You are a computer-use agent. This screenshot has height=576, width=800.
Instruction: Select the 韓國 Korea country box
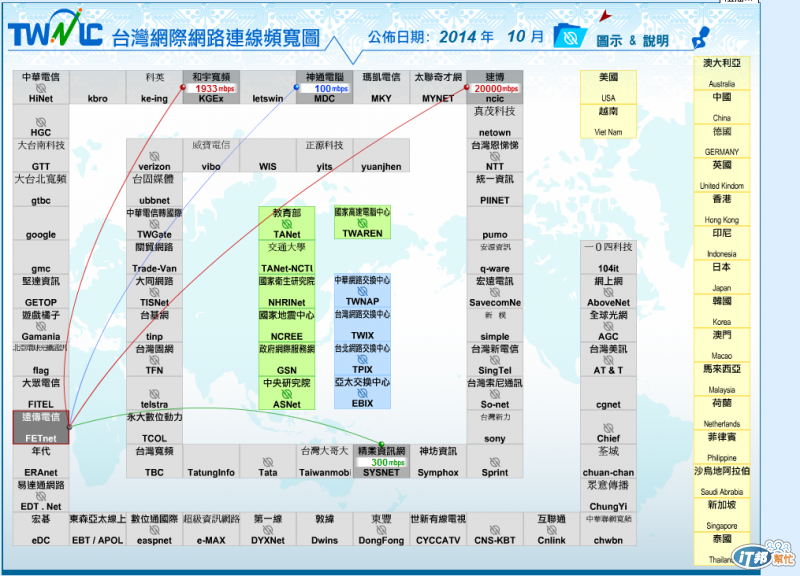(x=722, y=311)
